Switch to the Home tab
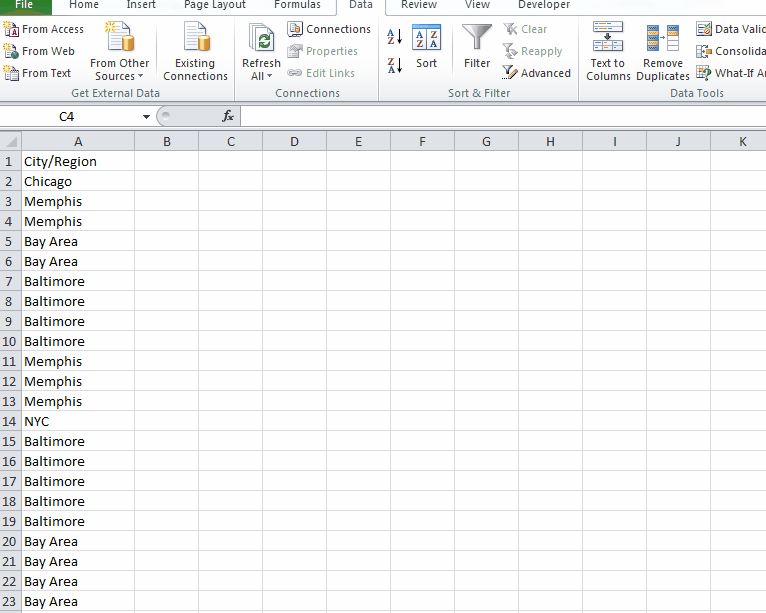The width and height of the screenshot is (766, 613). tap(84, 5)
